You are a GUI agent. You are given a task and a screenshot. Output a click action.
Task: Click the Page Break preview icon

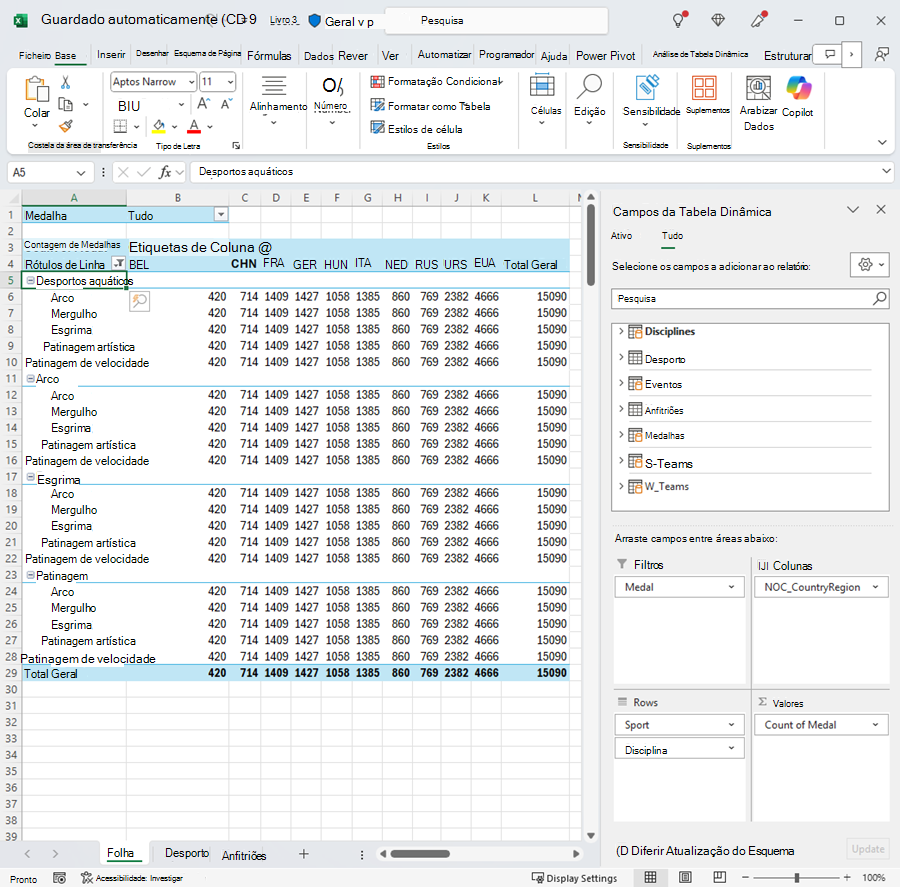coord(719,877)
